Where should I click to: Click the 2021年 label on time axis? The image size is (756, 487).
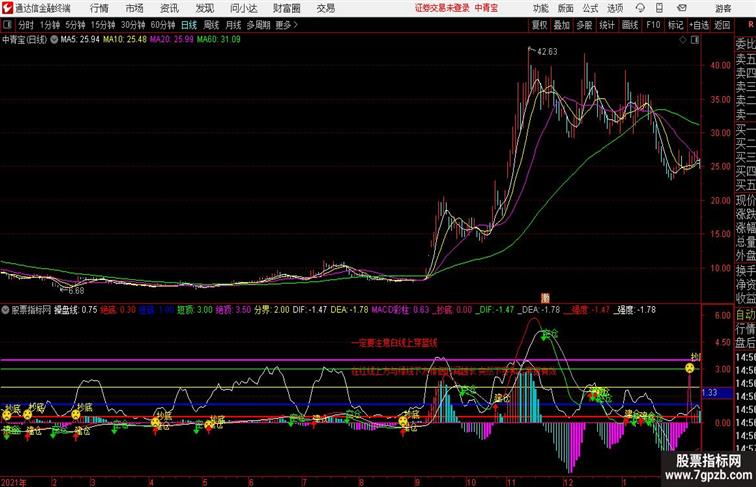pos(14,482)
